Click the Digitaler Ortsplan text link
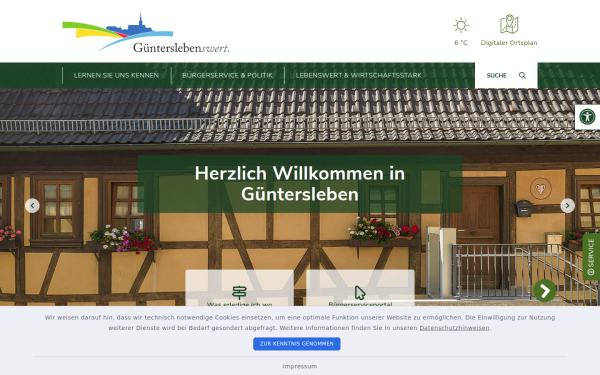This screenshot has height=375, width=600. 509,43
